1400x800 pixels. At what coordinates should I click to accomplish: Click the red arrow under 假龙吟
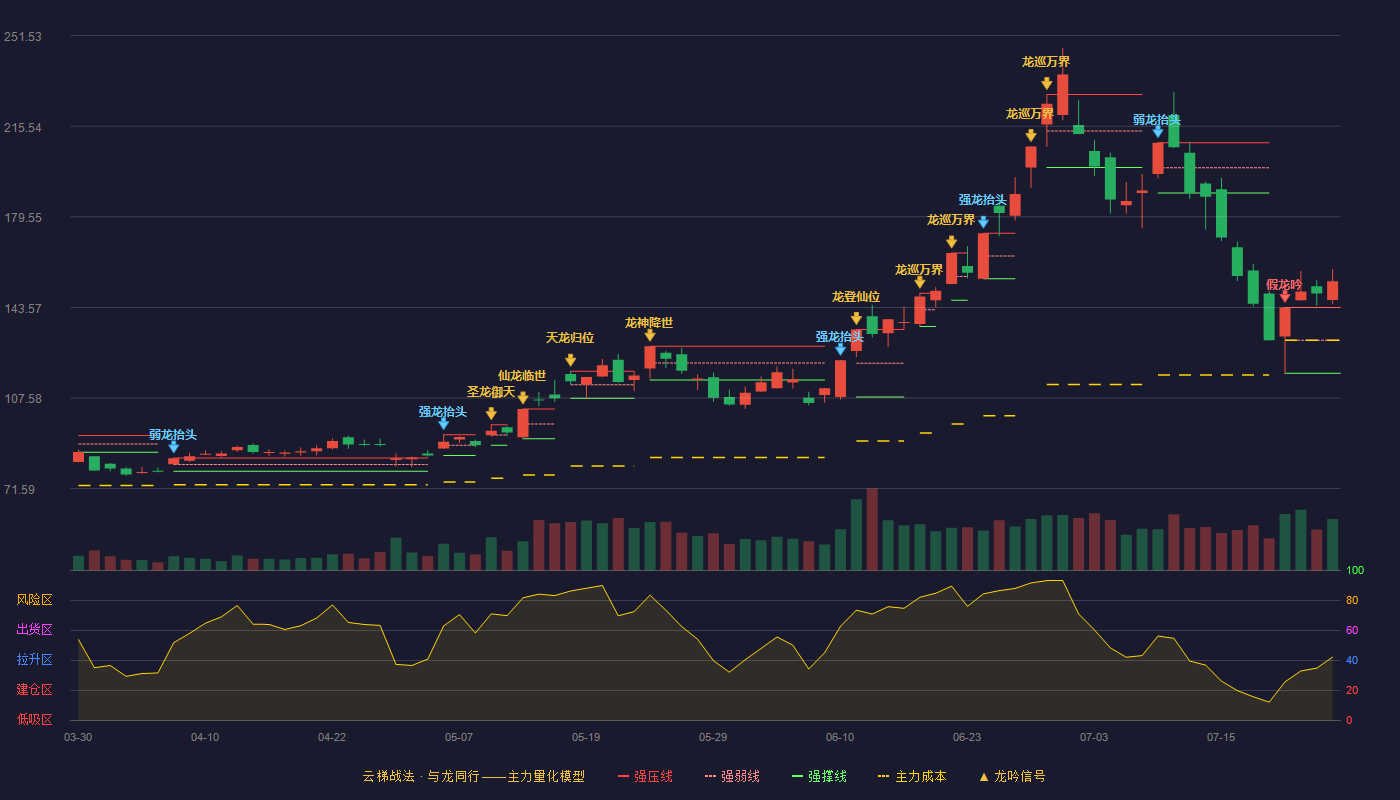point(1285,296)
